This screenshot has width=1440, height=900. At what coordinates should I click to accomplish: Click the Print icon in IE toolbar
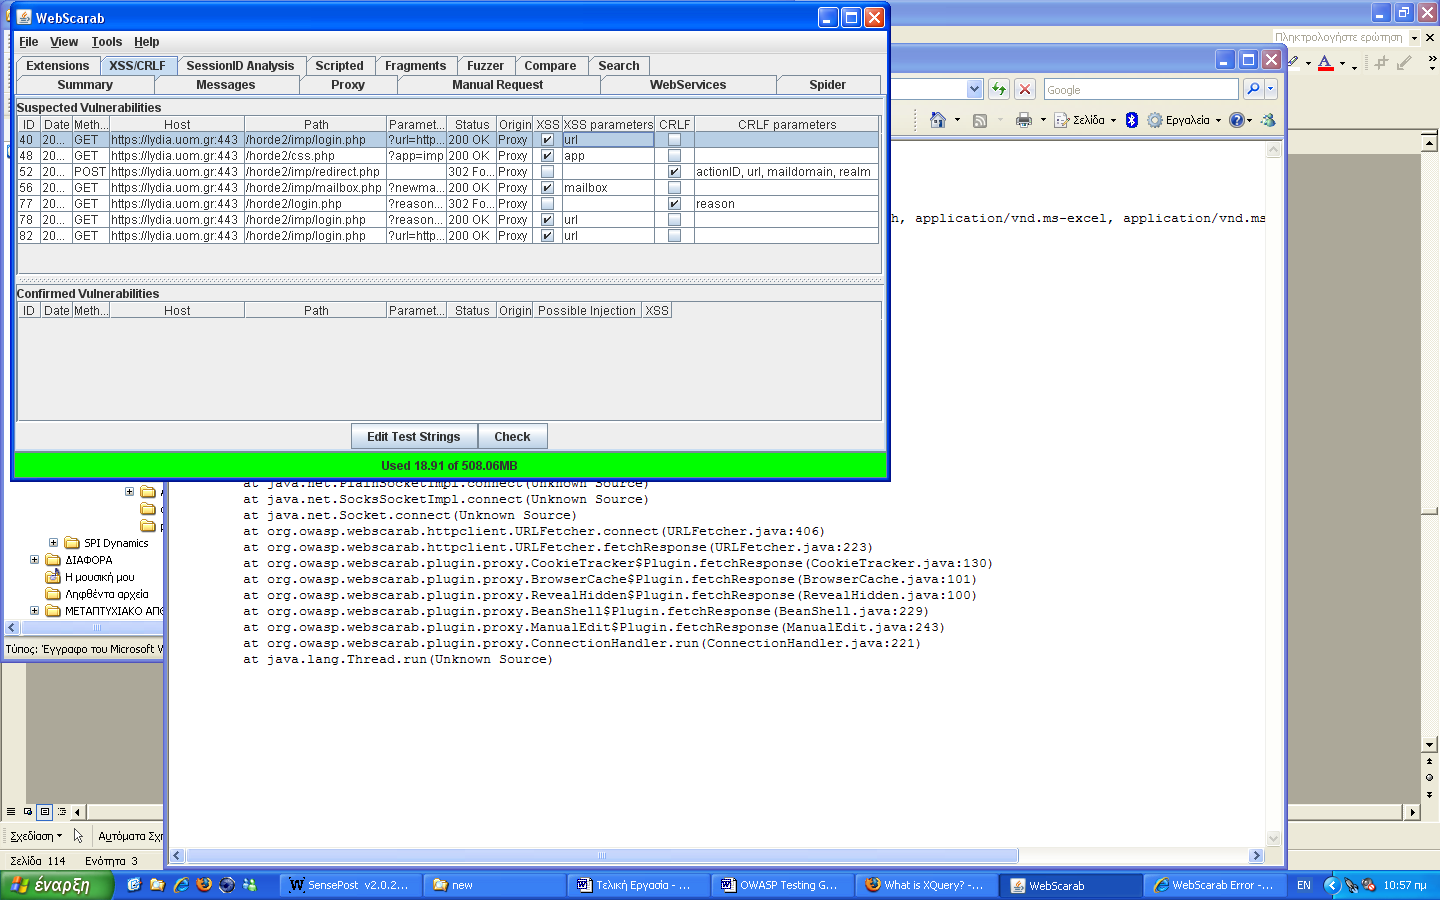point(1023,120)
